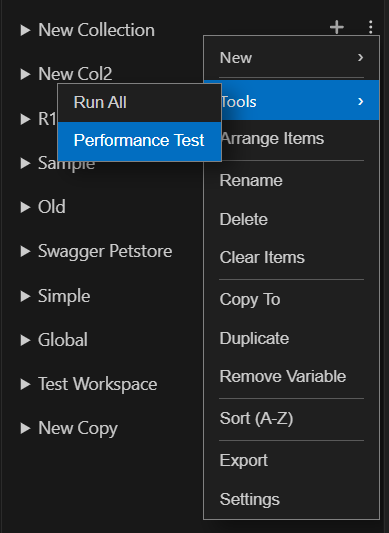This screenshot has height=533, width=389.
Task: Choose Run All from the submenu
Action: (139, 103)
